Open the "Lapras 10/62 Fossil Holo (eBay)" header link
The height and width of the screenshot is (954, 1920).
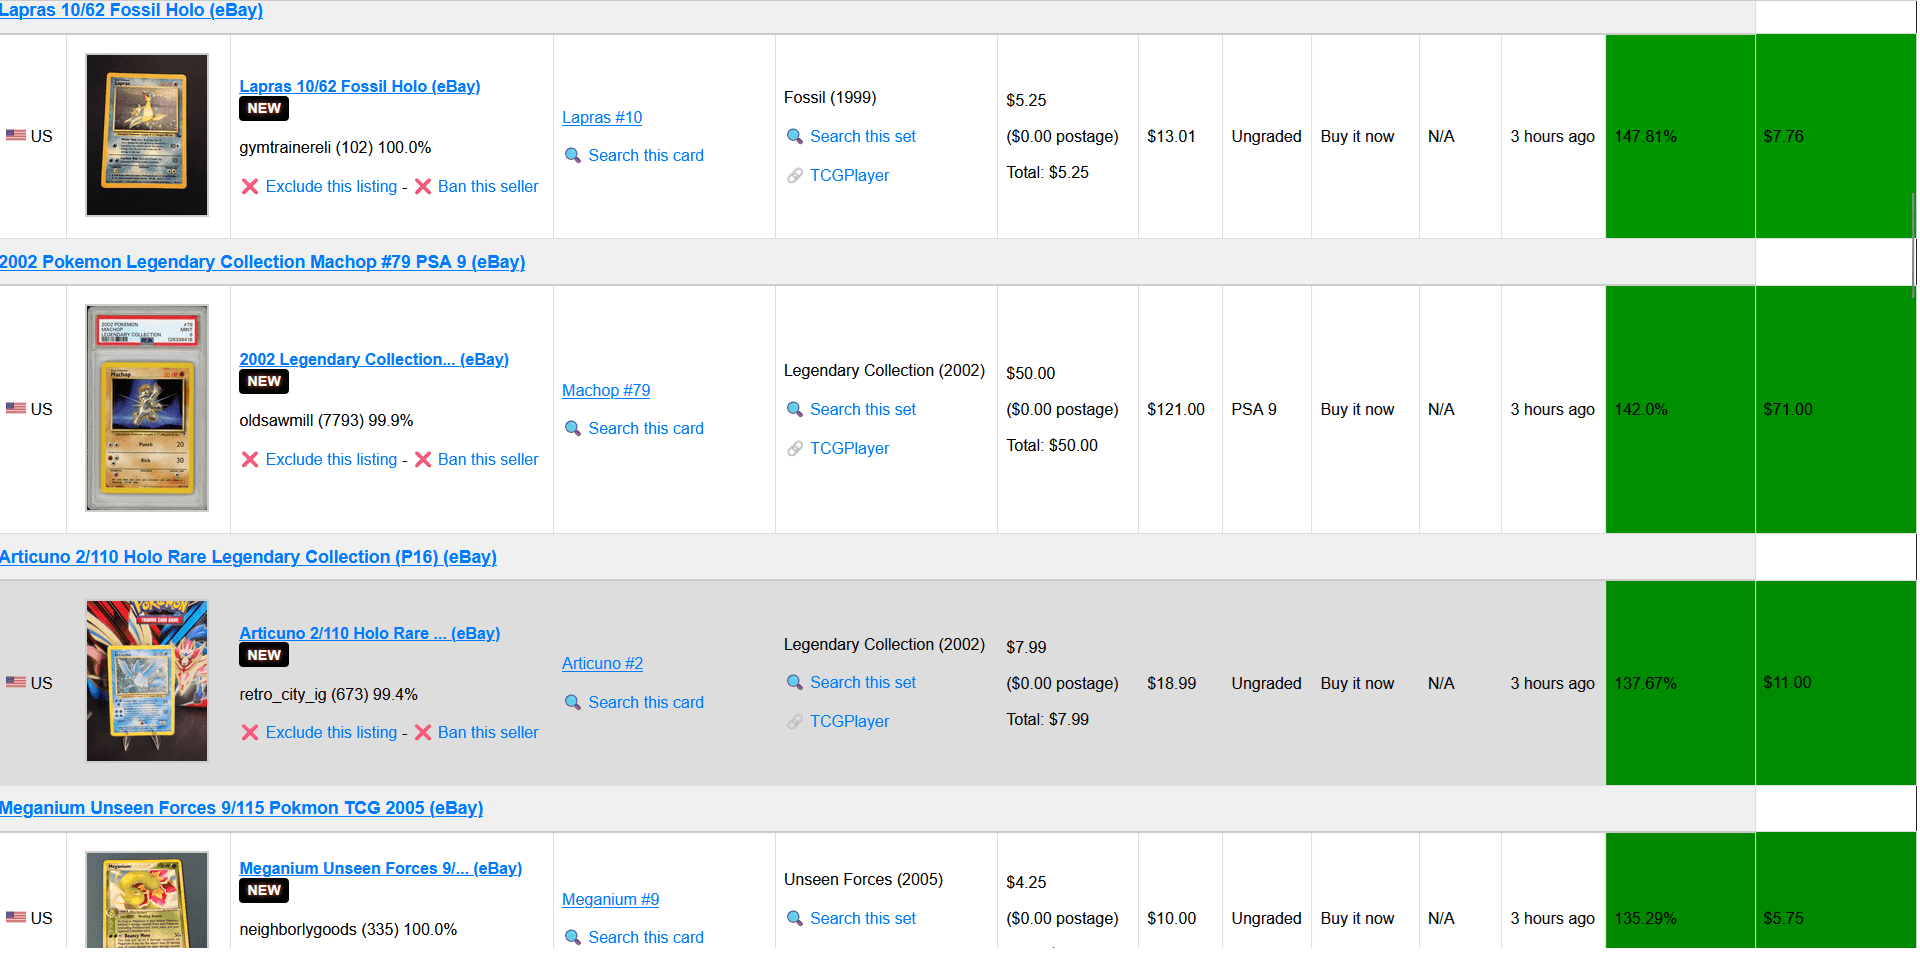click(131, 10)
